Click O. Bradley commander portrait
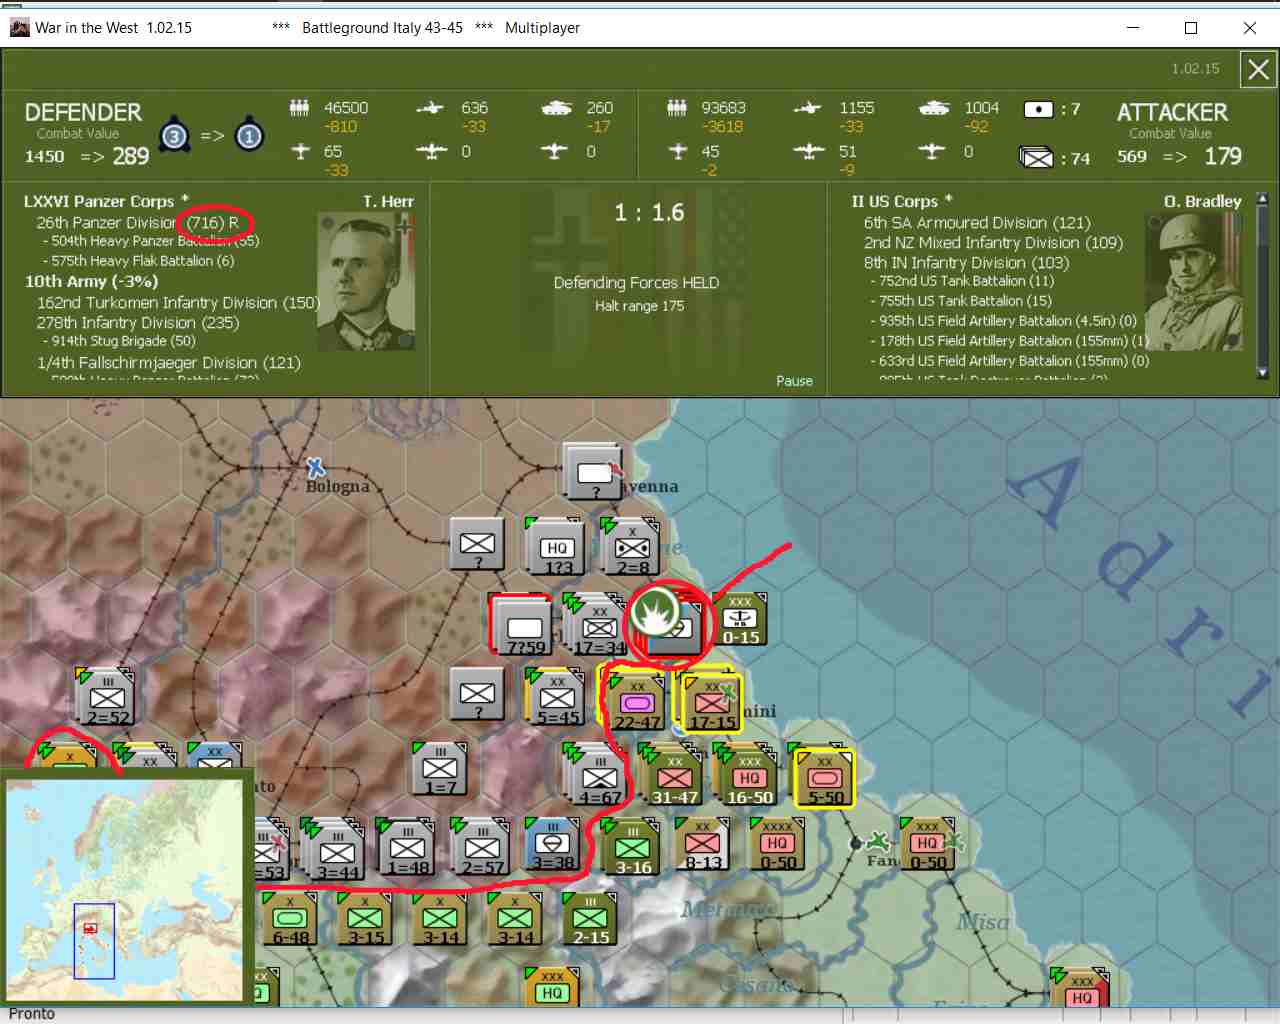The width and height of the screenshot is (1280, 1024). click(1194, 282)
